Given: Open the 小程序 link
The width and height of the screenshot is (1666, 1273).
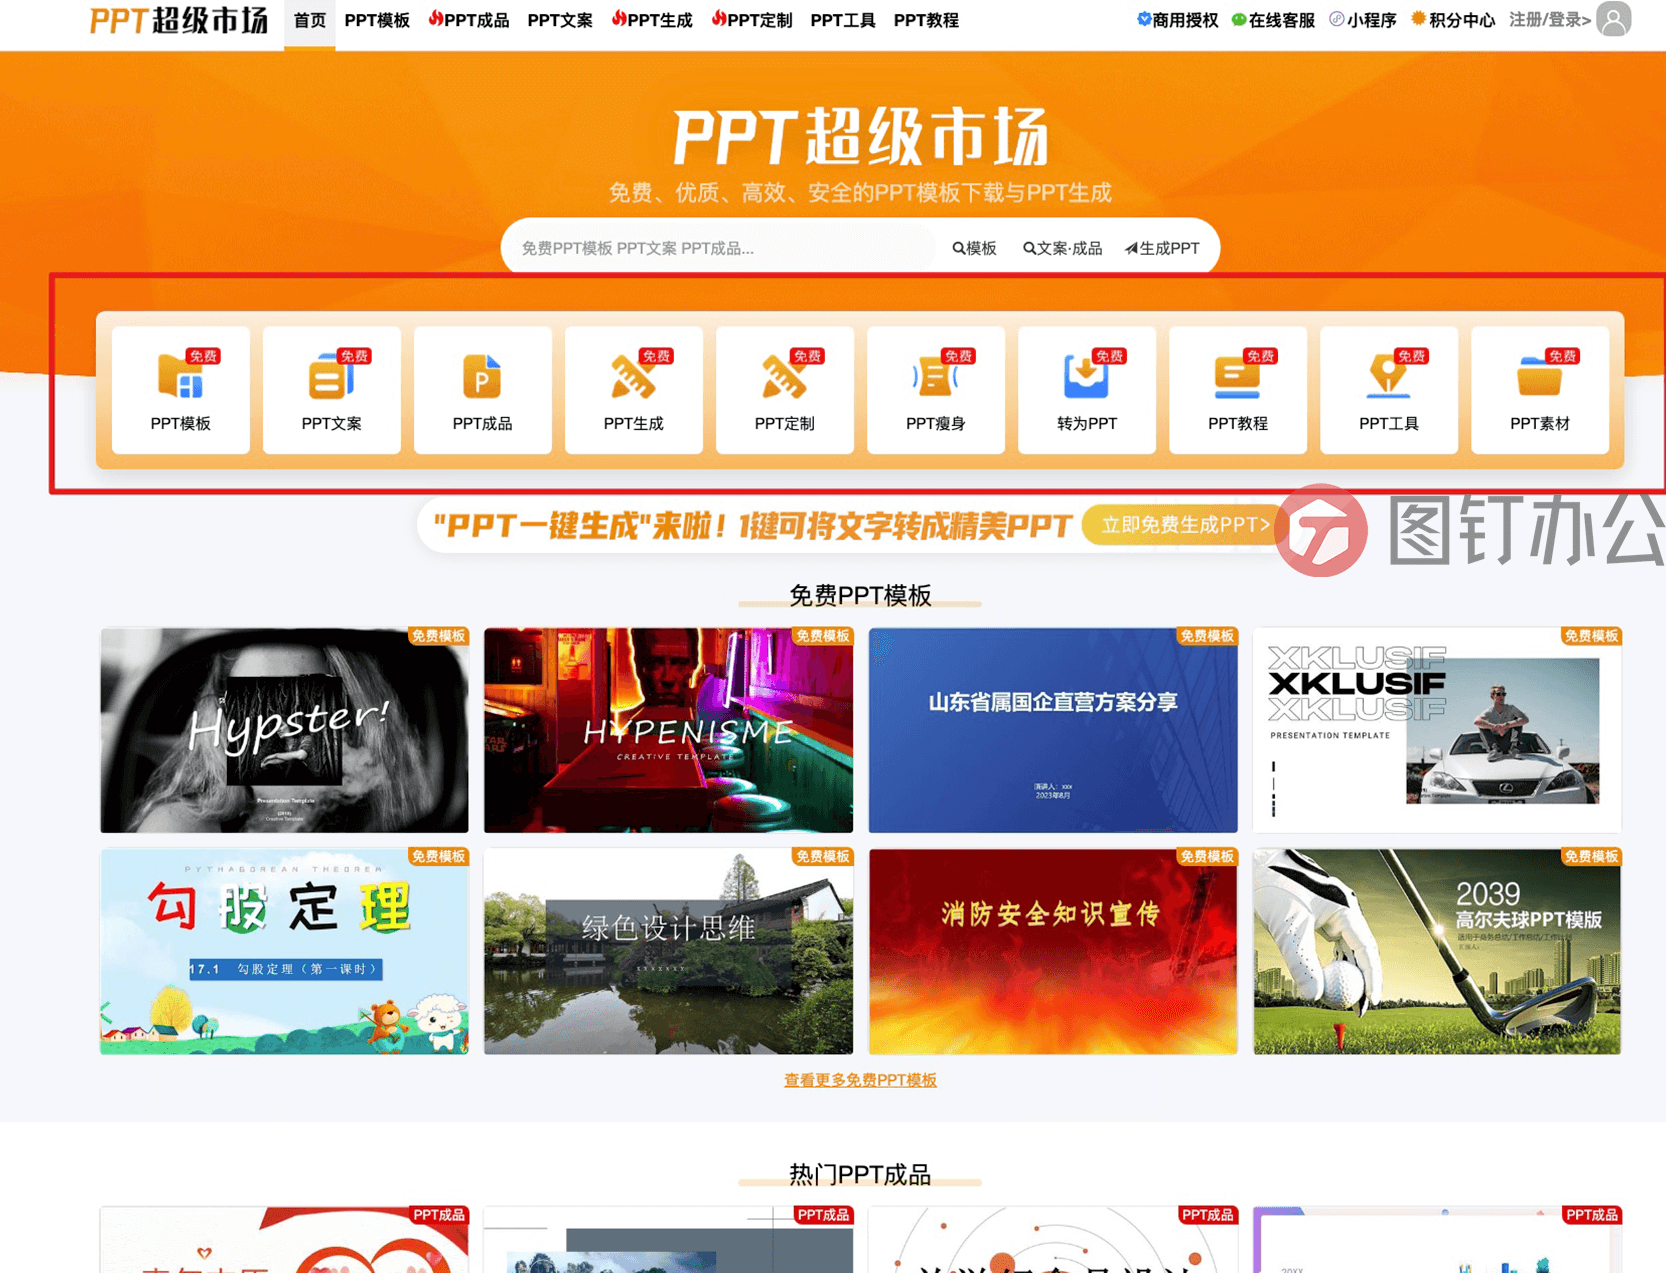Looking at the screenshot, I should point(1362,20).
